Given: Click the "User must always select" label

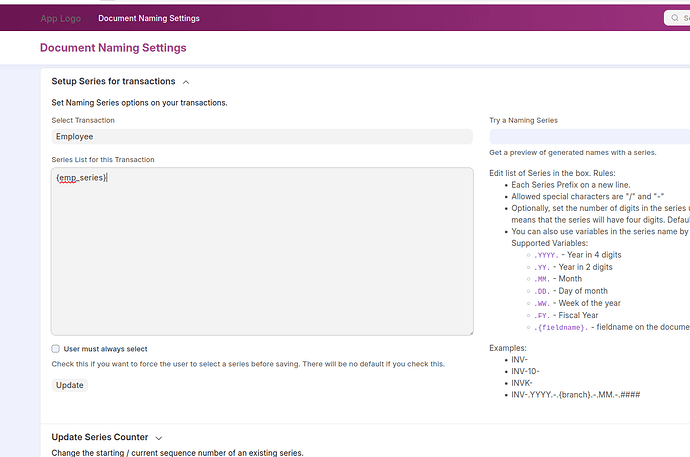Looking at the screenshot, I should [105, 349].
